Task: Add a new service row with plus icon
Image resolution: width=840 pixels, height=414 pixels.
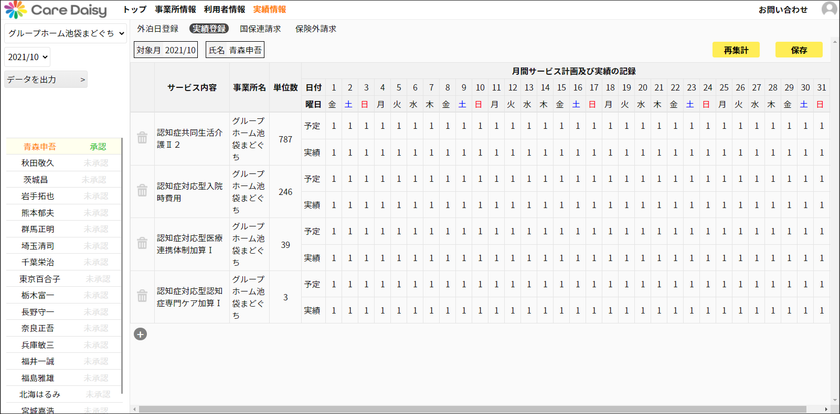Action: pyautogui.click(x=140, y=334)
